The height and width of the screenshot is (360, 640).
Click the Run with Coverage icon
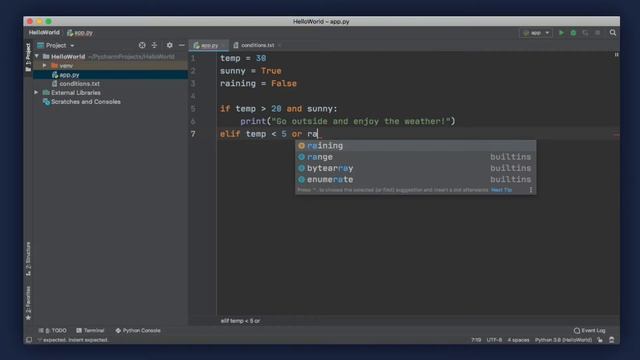click(585, 33)
